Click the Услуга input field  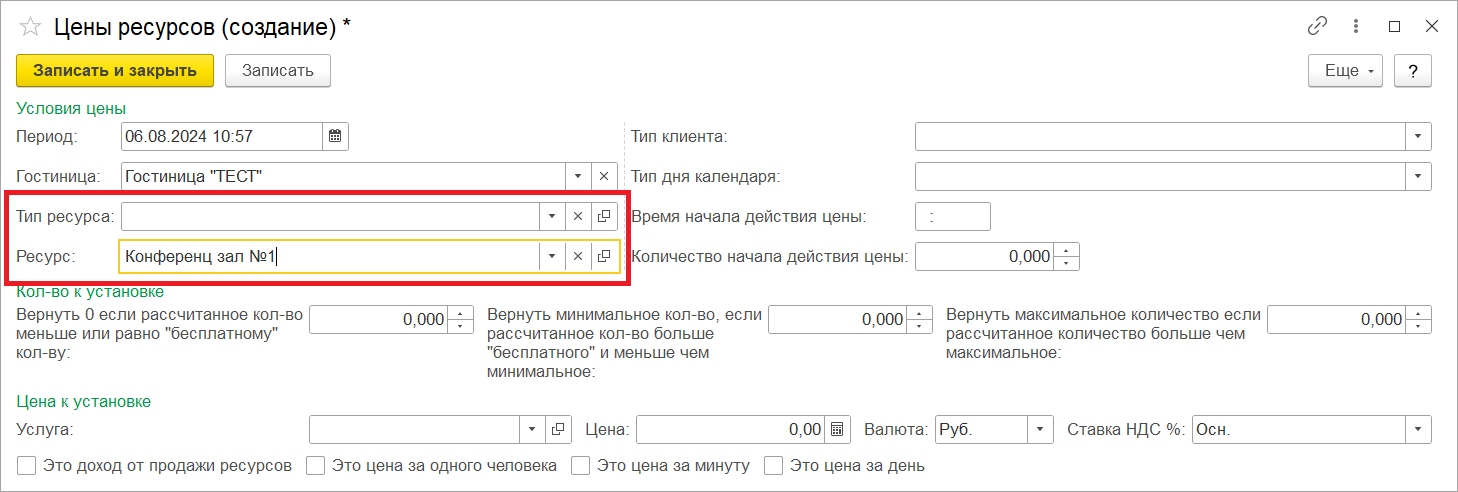(x=415, y=429)
